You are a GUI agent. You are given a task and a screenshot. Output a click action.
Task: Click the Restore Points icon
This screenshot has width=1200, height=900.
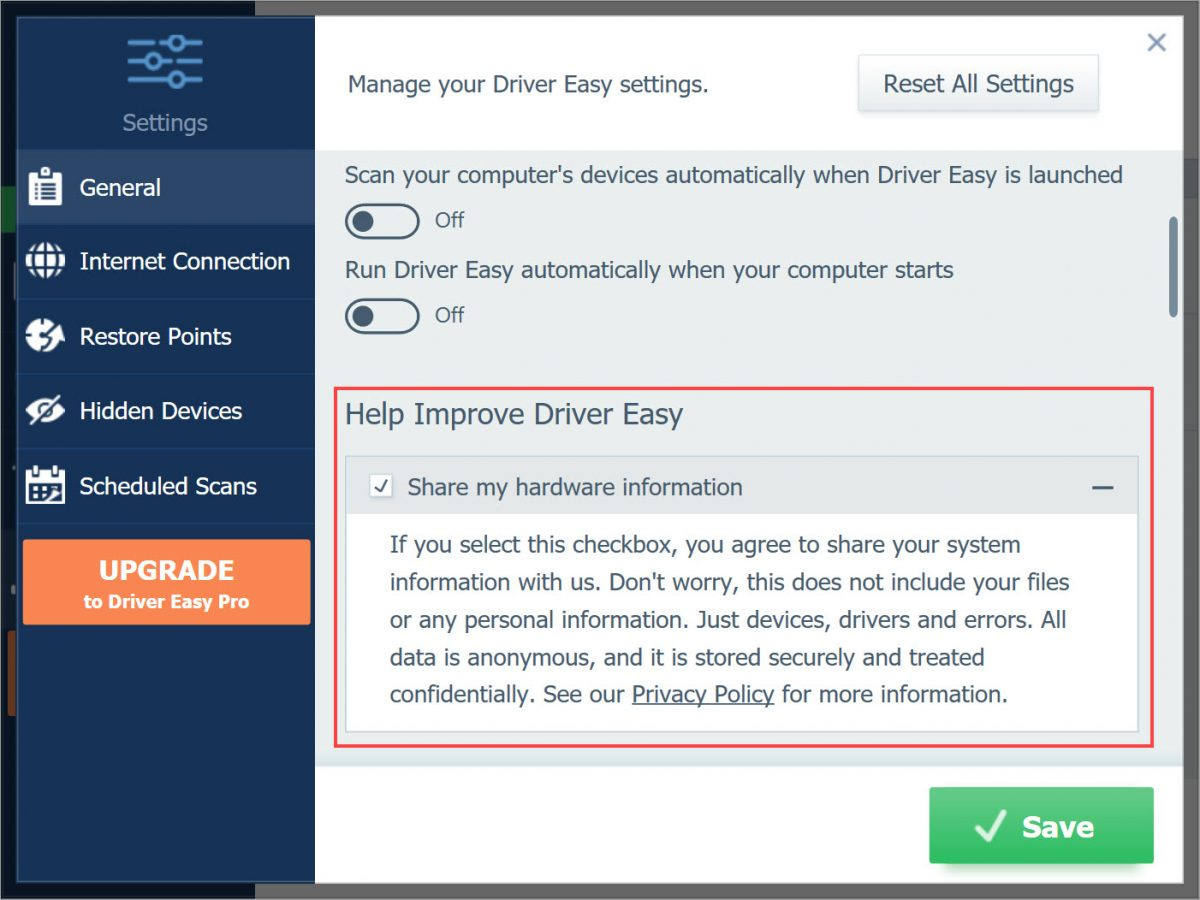[45, 336]
